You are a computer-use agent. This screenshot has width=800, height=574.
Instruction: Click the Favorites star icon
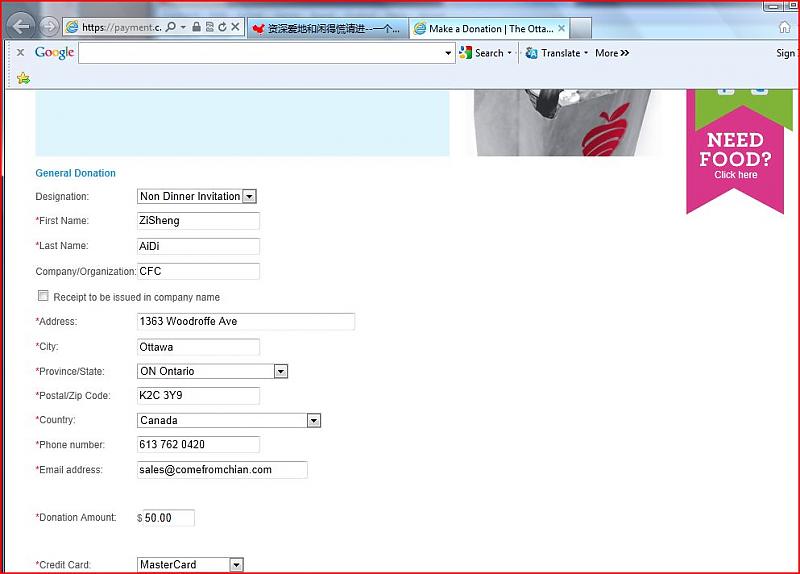click(23, 78)
